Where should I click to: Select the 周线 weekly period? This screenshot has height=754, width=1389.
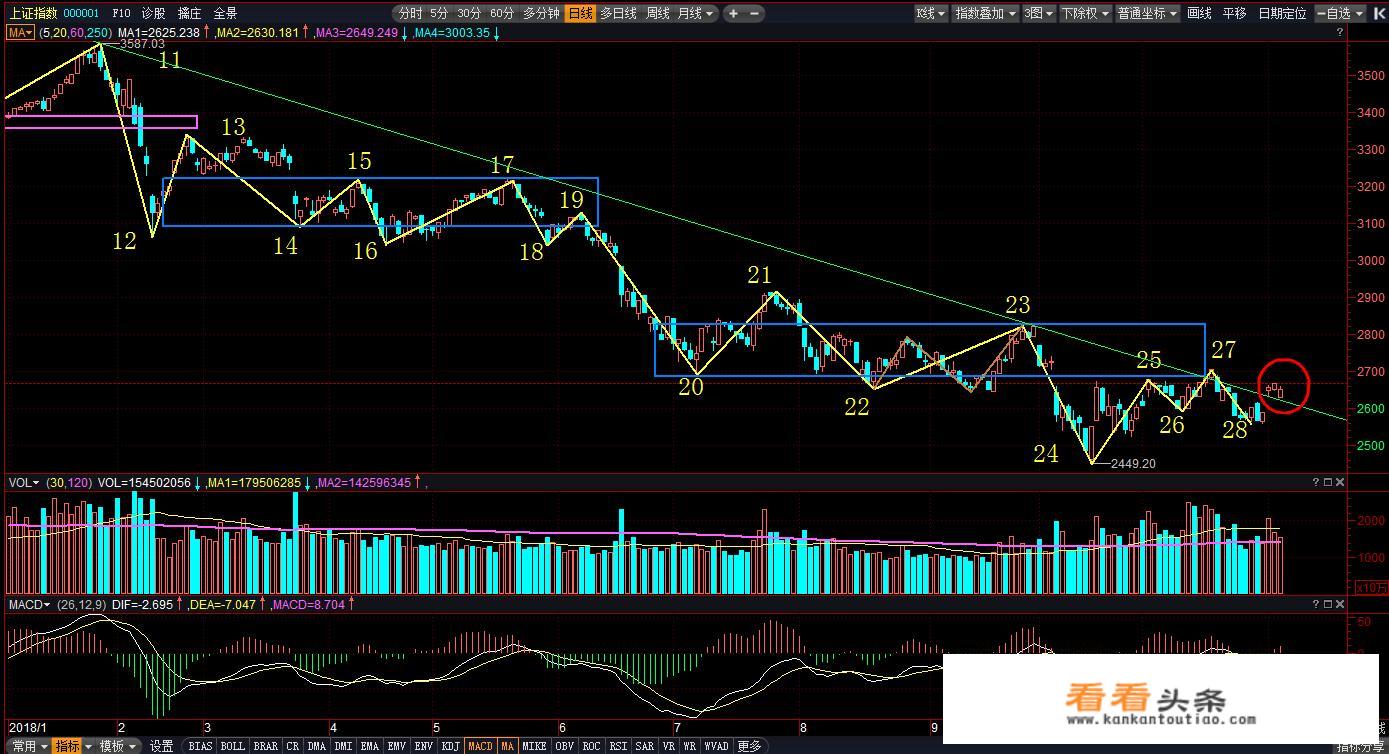tap(657, 14)
